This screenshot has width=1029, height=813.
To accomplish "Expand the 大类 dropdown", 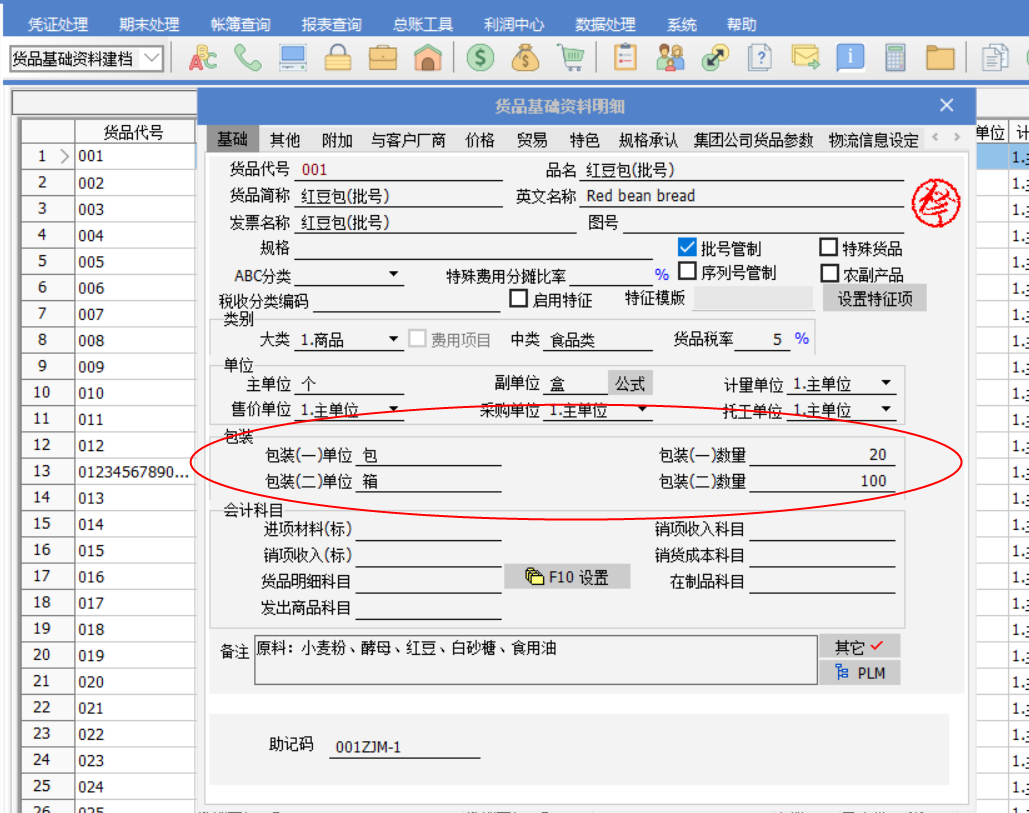I will [393, 339].
